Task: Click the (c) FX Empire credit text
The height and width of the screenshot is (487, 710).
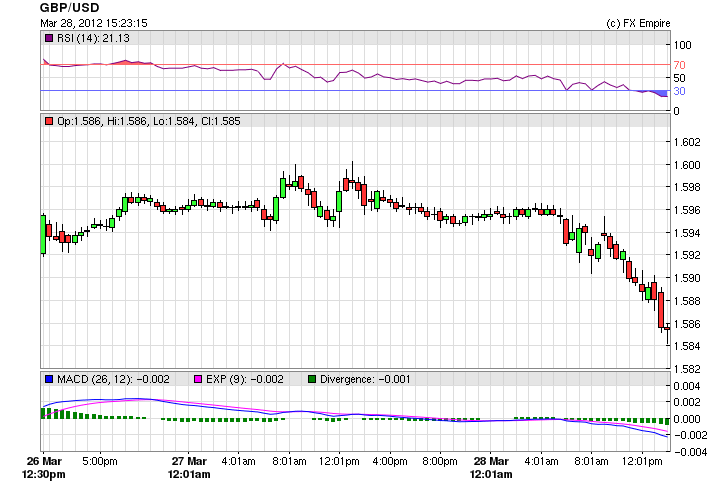Action: (638, 22)
